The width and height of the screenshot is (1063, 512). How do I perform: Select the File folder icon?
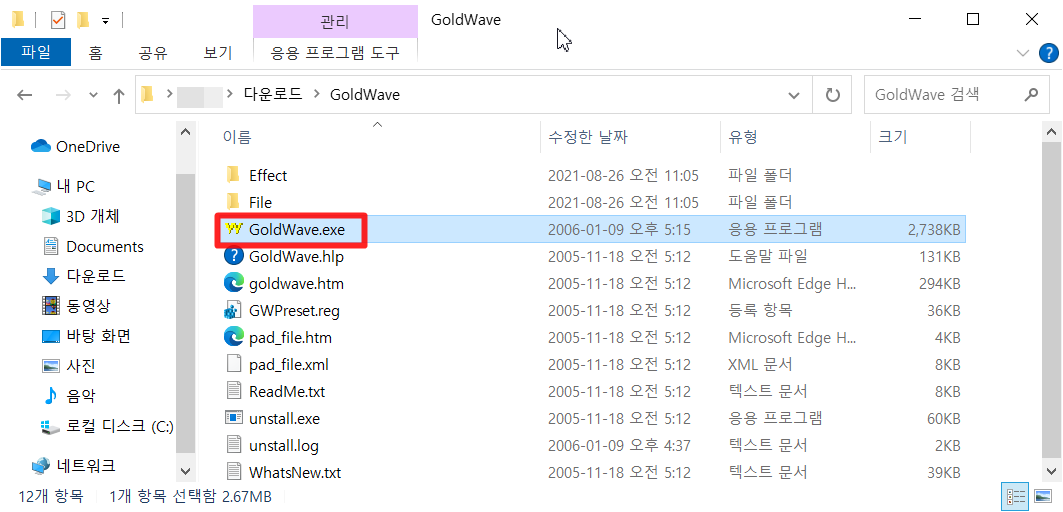[234, 202]
